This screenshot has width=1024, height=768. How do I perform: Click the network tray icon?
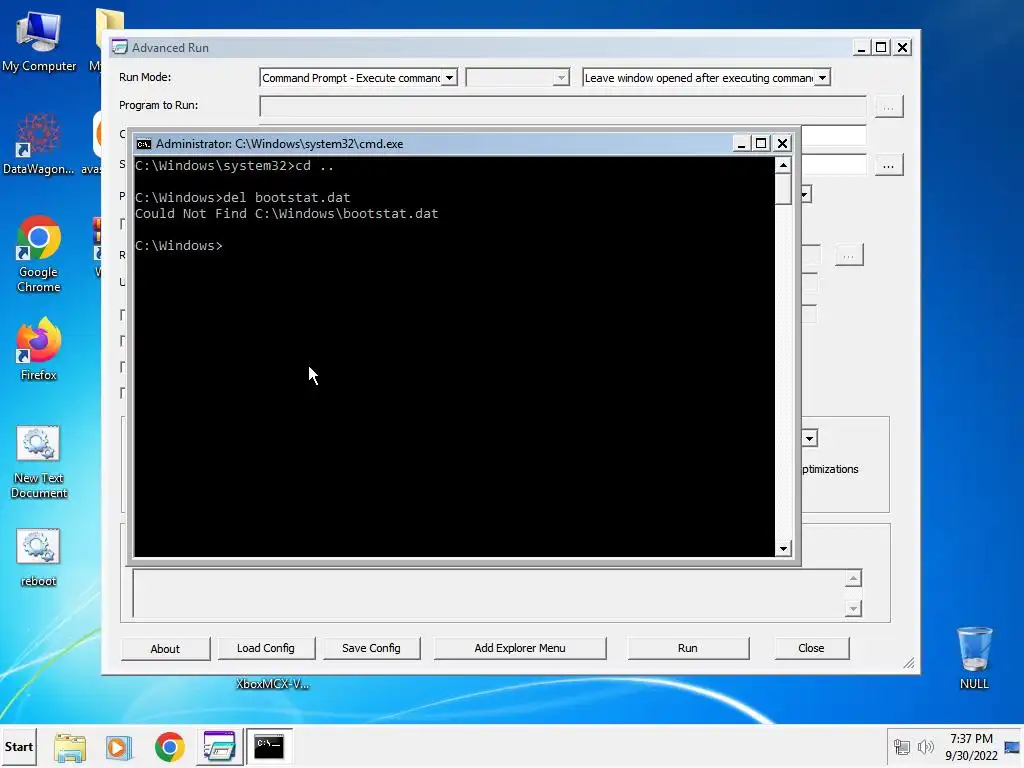[901, 747]
